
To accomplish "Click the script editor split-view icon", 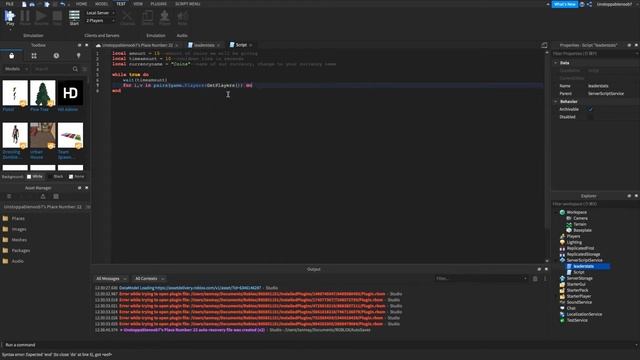I will tap(544, 45).
